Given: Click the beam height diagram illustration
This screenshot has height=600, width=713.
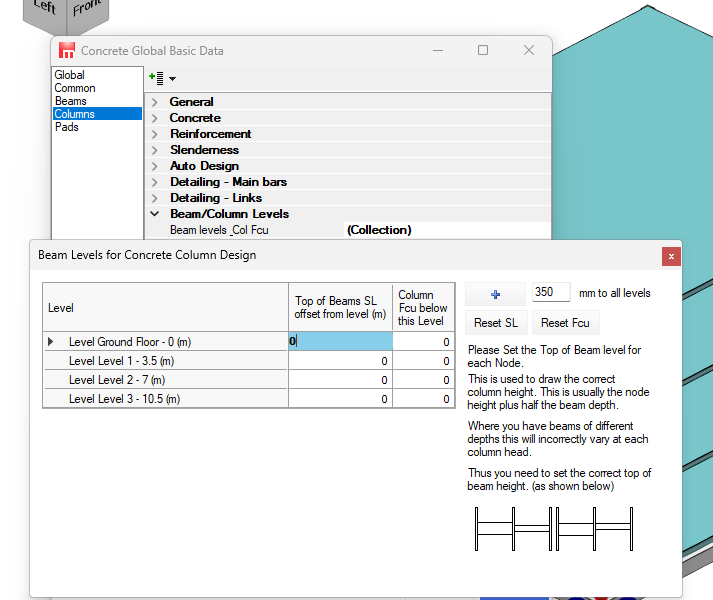Looking at the screenshot, I should coord(554,529).
